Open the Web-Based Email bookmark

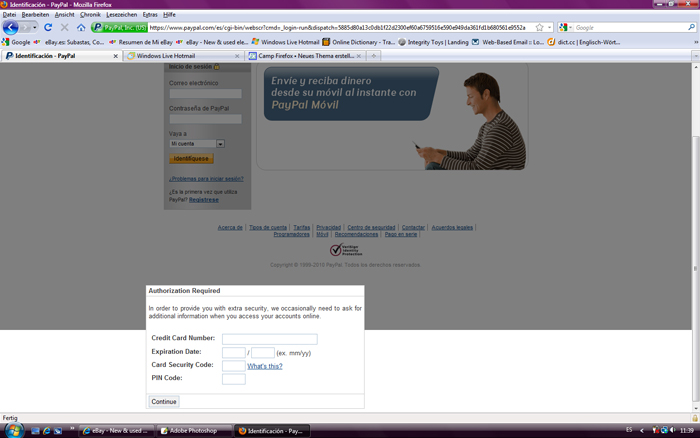(x=508, y=42)
